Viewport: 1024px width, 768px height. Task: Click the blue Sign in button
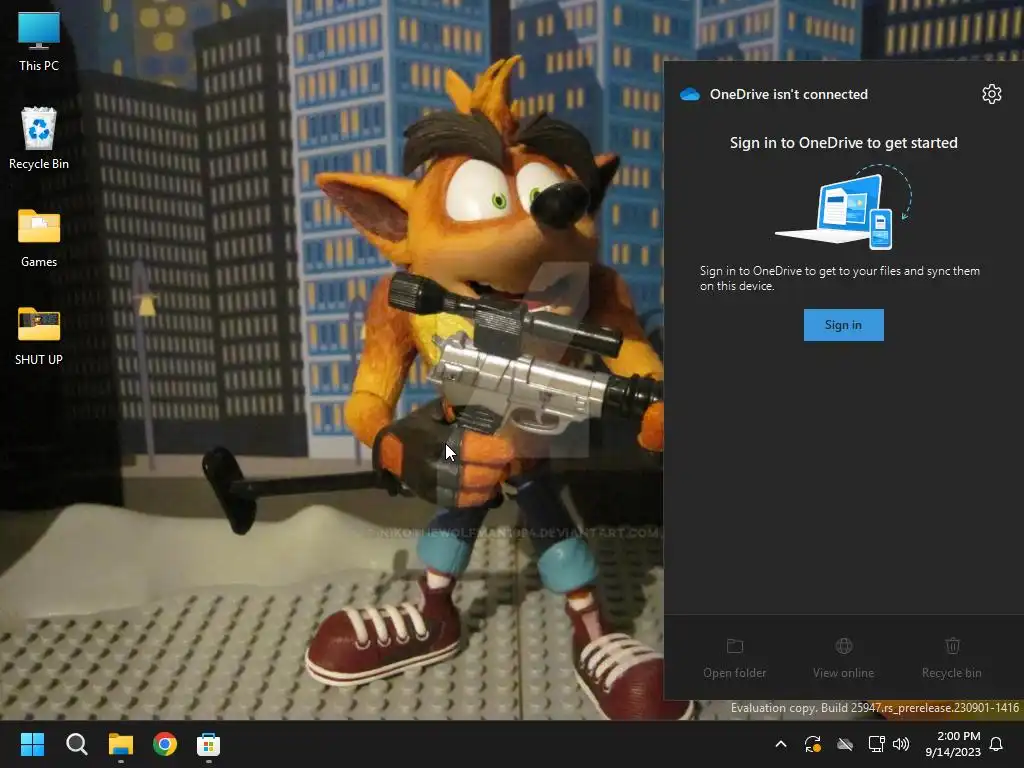[x=843, y=325]
